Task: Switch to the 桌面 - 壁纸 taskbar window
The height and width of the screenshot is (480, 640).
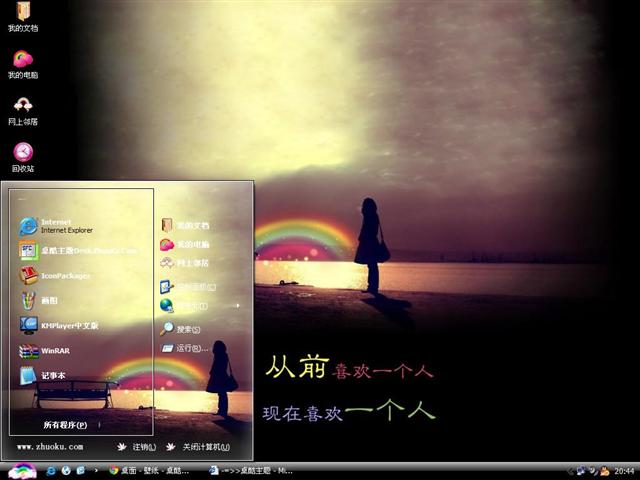Action: click(x=150, y=470)
